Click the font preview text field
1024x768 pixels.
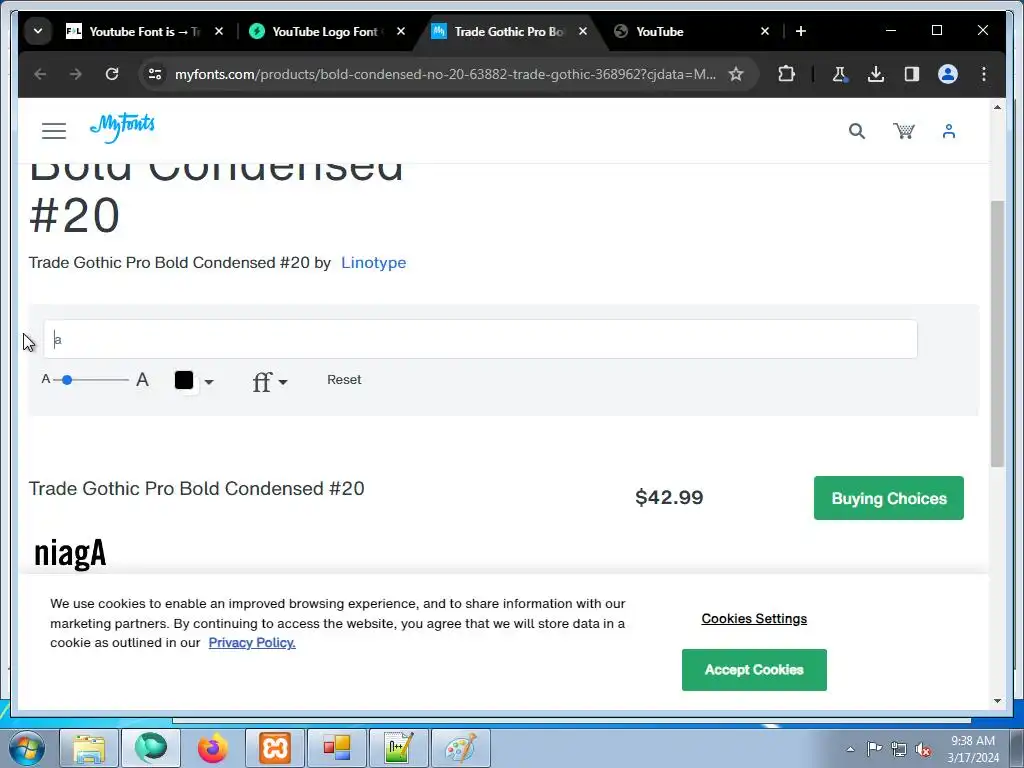[481, 339]
